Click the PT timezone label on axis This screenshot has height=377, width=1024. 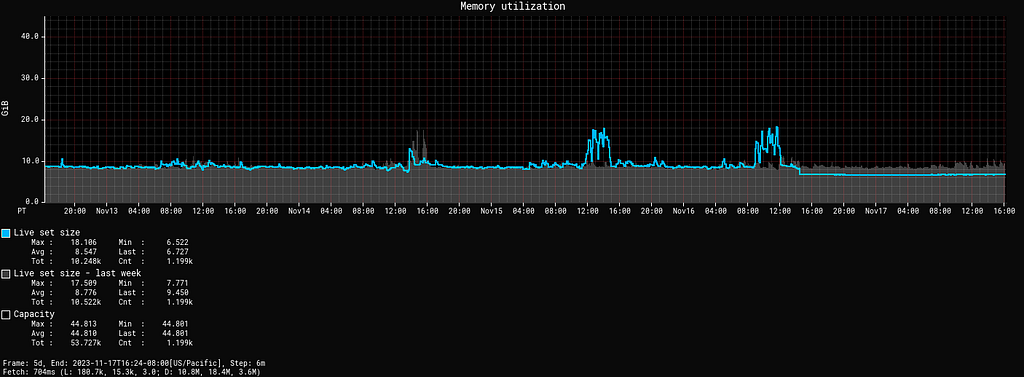23,211
